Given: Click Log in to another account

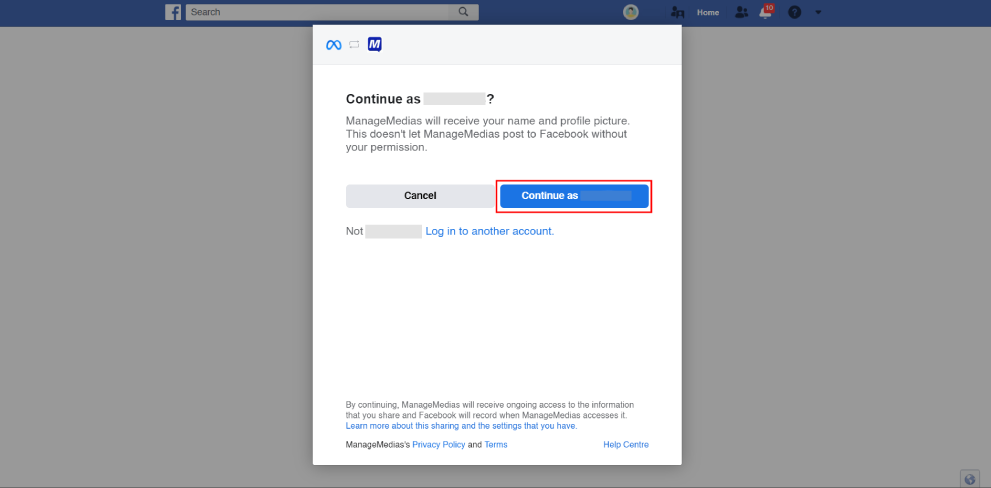Looking at the screenshot, I should (x=490, y=231).
